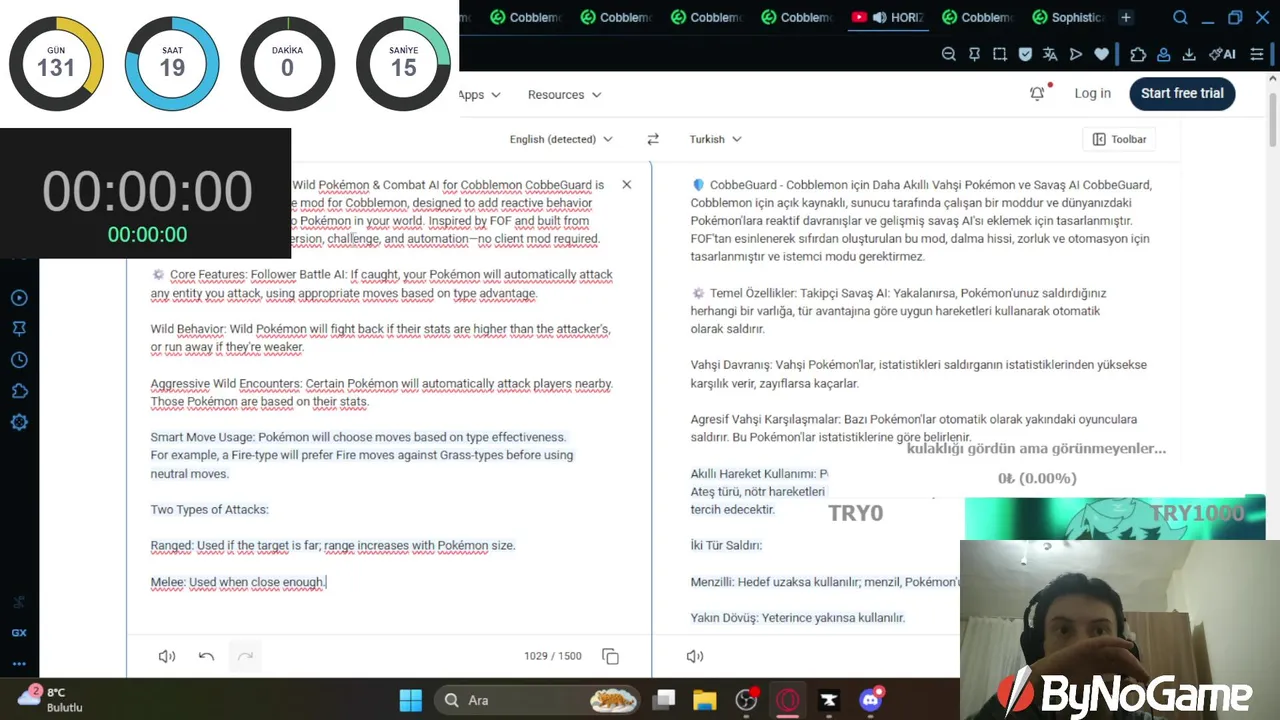Open Task View in the taskbar
Image resolution: width=1280 pixels, height=720 pixels.
click(x=664, y=700)
